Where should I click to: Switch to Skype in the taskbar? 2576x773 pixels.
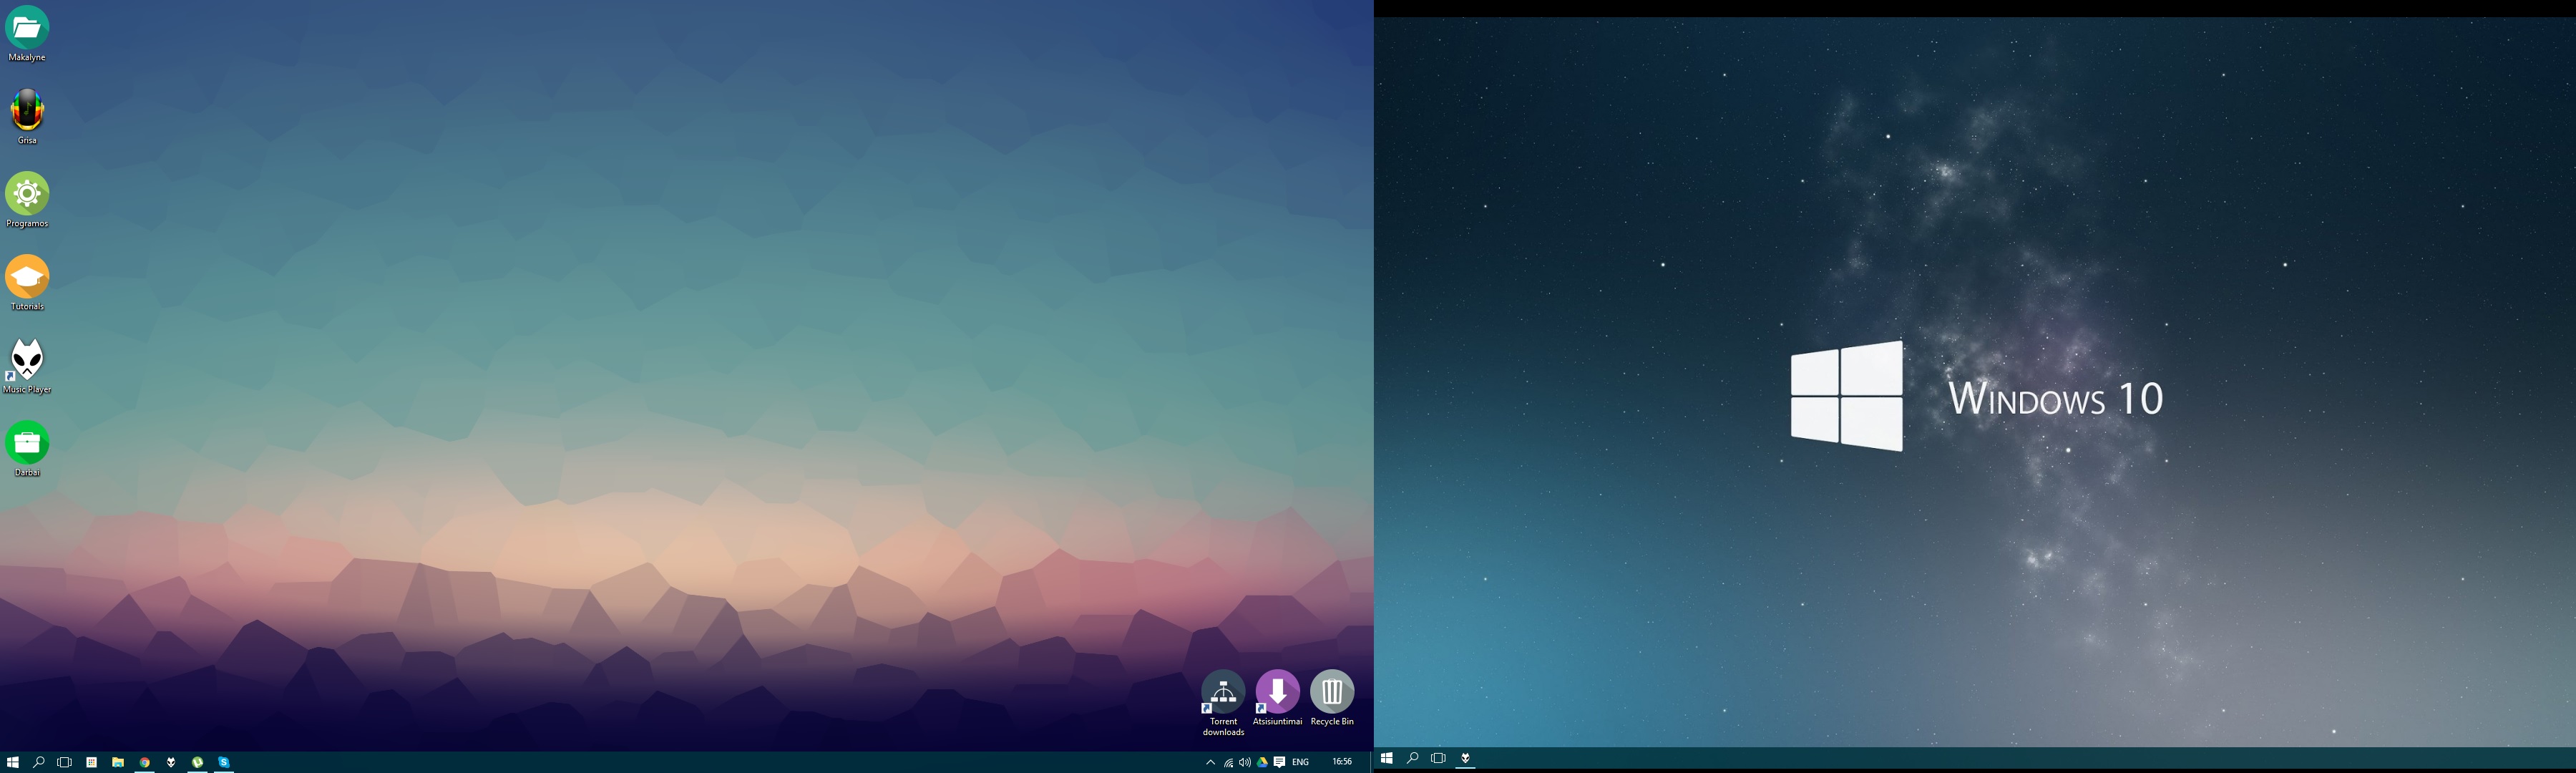[224, 762]
